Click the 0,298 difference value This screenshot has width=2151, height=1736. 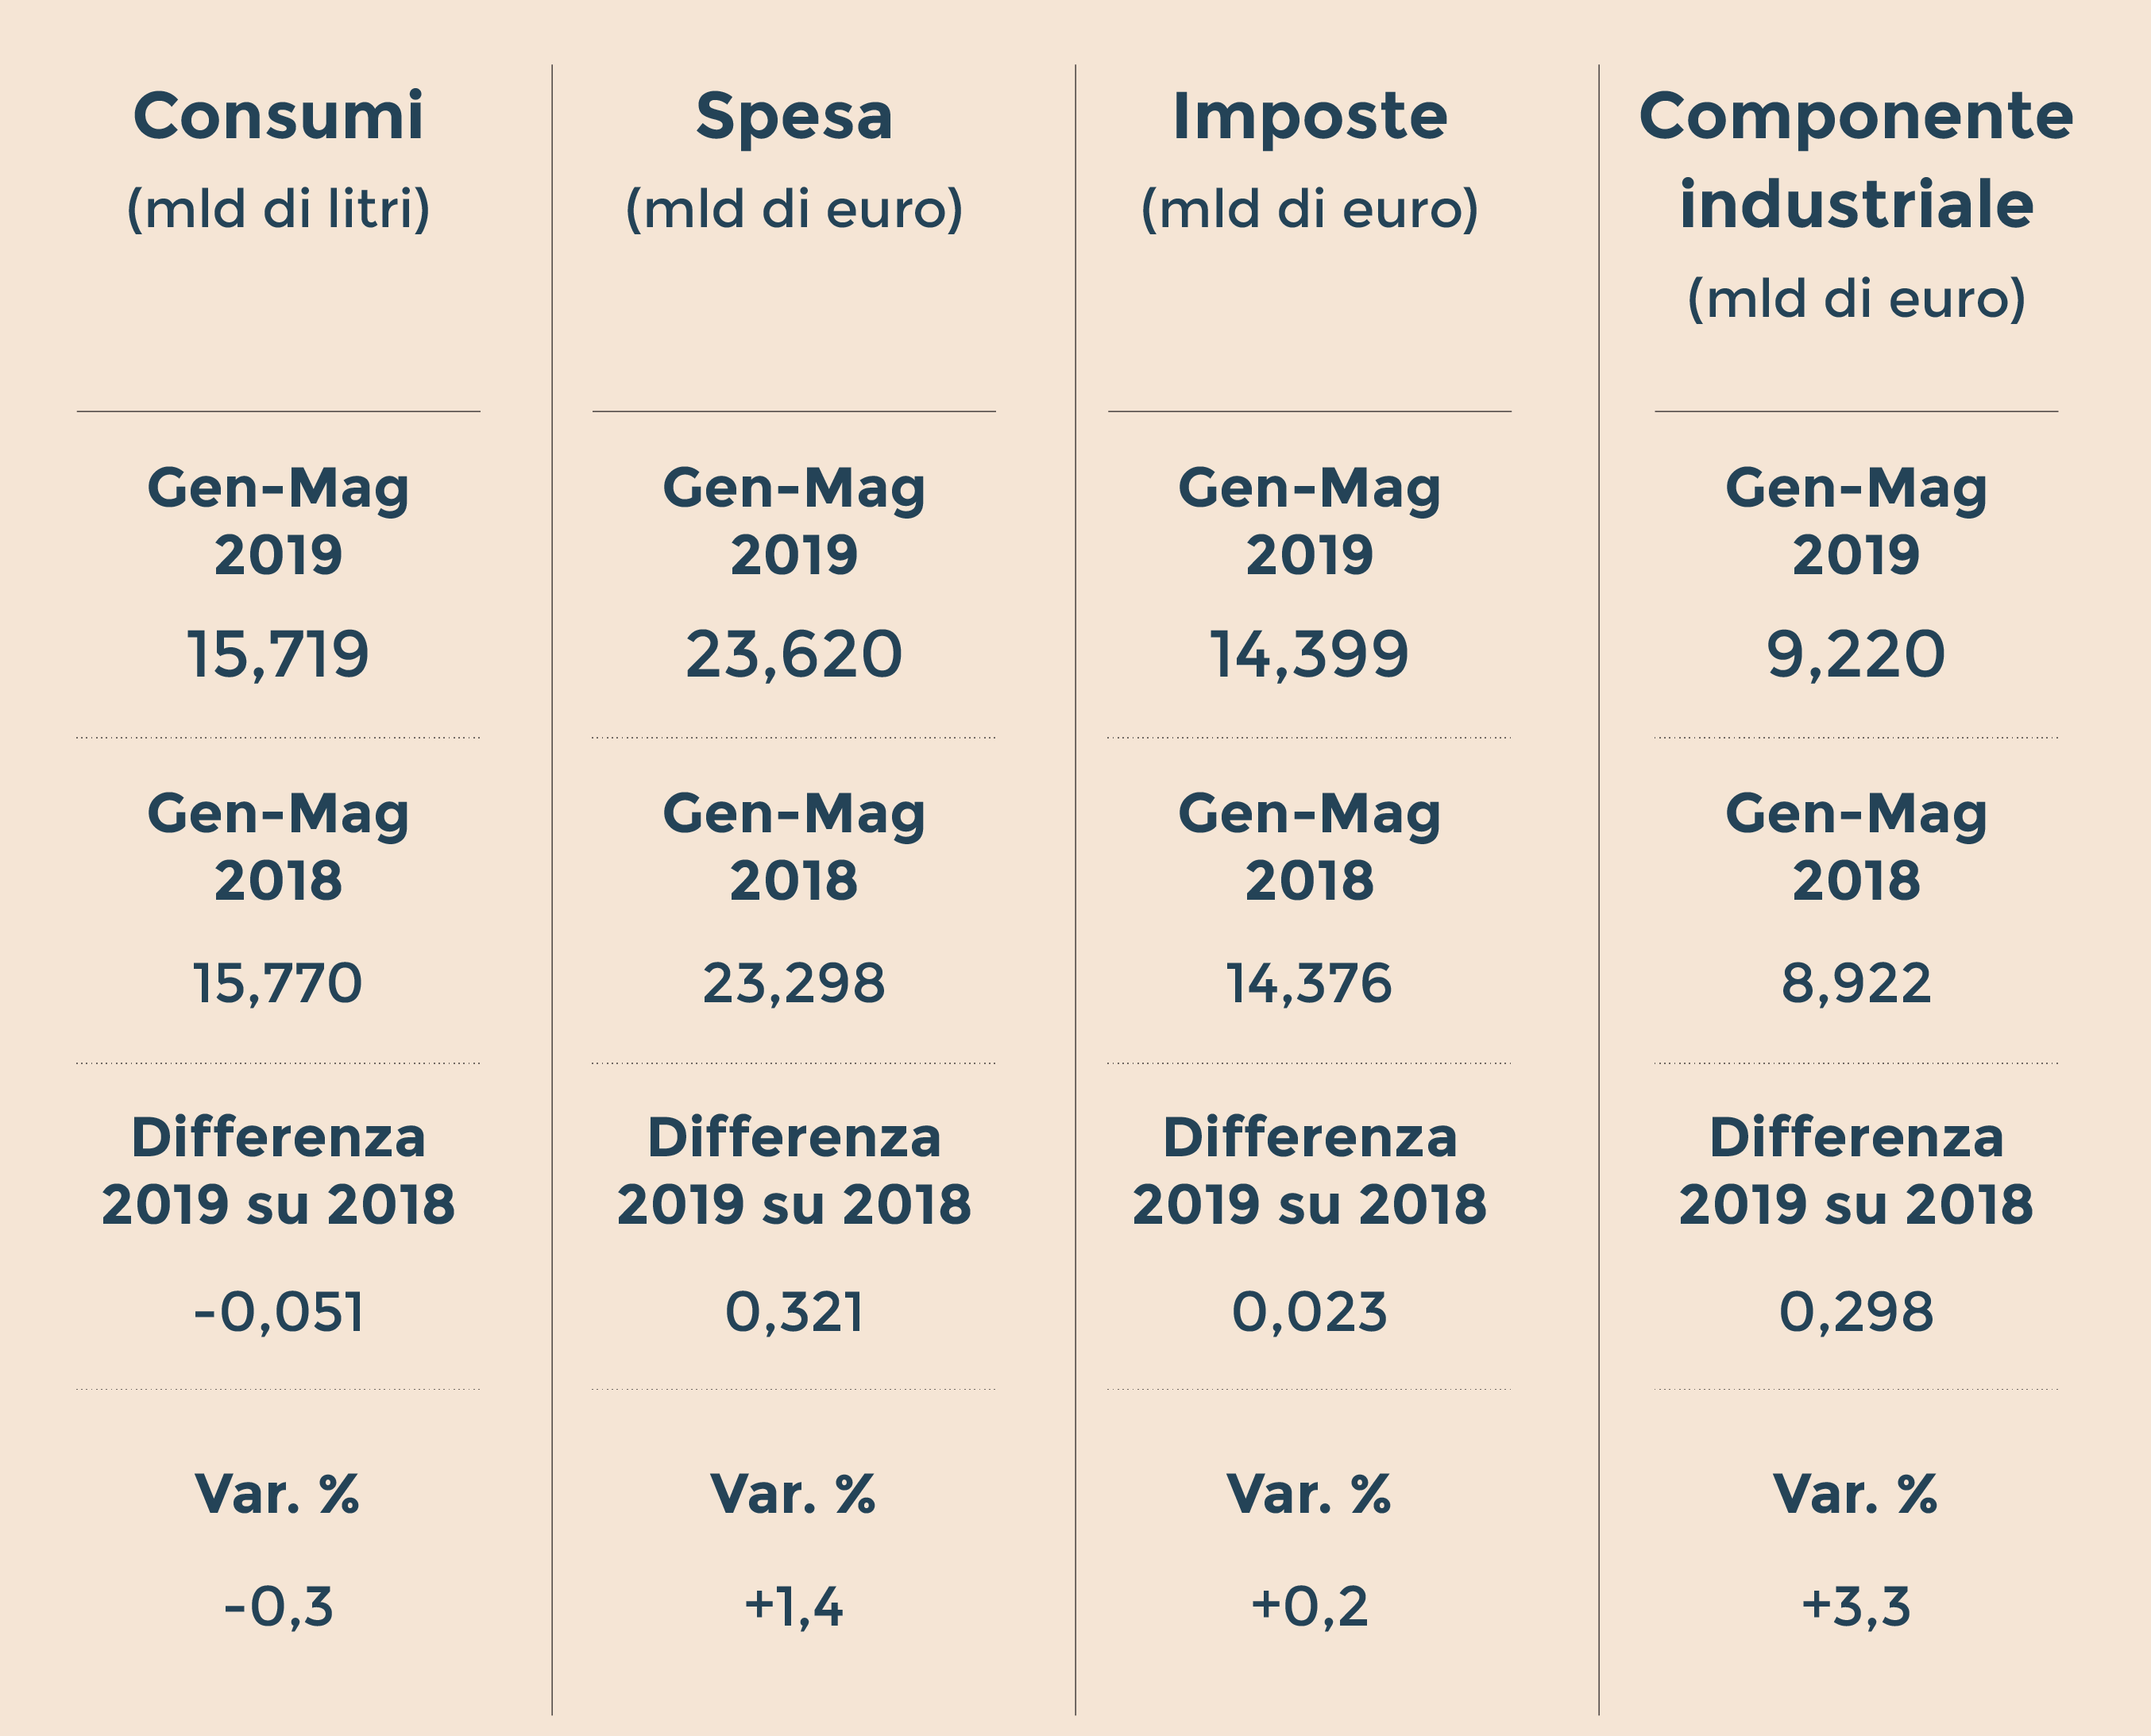[x=1856, y=1312]
